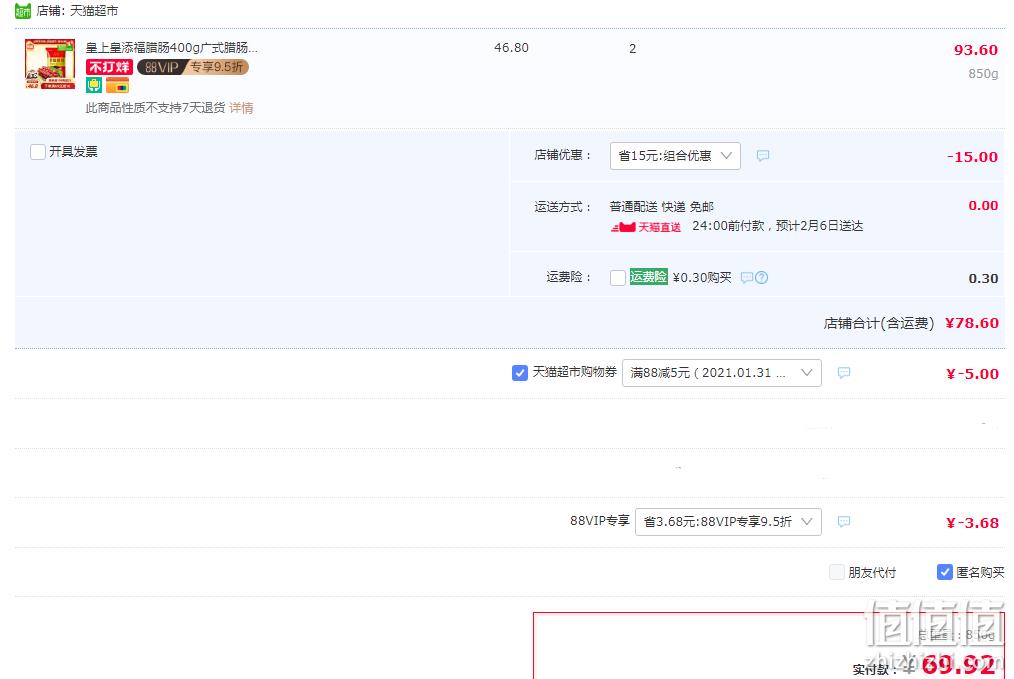Click the comment icon next to coupon dropdown

pyautogui.click(x=844, y=372)
